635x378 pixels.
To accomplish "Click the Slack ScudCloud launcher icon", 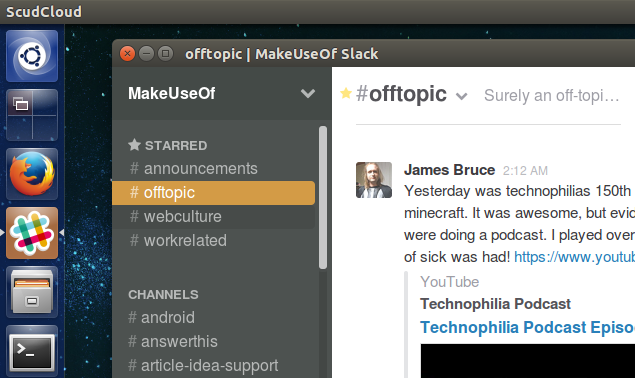I will coord(32,233).
